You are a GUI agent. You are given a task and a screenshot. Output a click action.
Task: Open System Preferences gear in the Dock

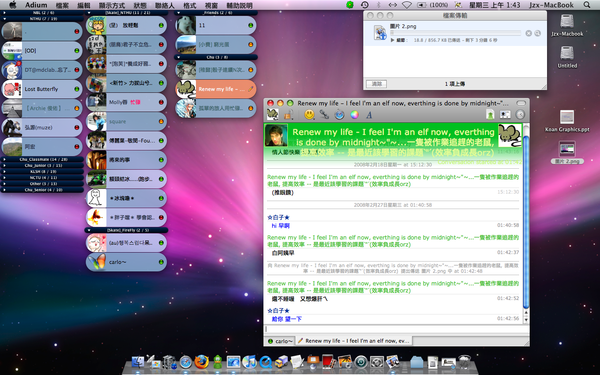[377, 362]
